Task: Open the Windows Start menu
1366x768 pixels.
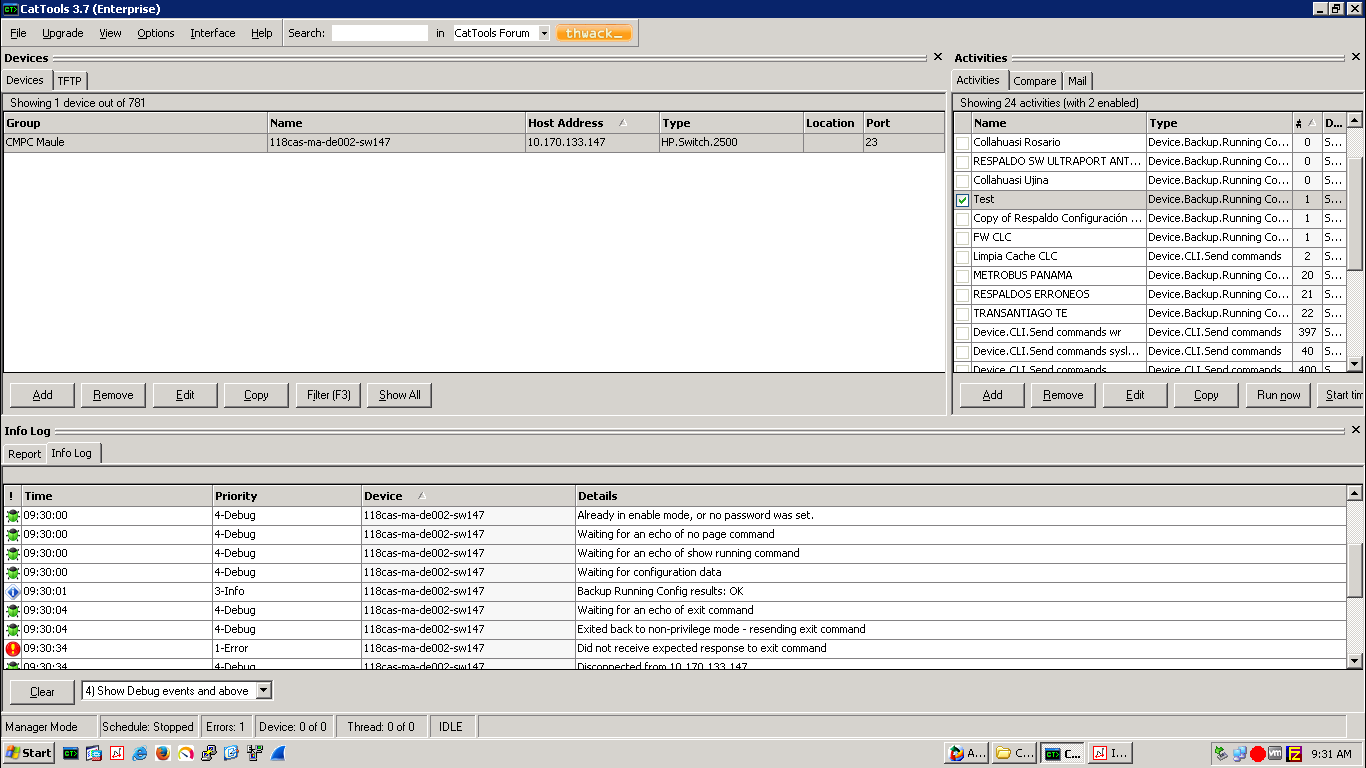Action: pyautogui.click(x=28, y=753)
